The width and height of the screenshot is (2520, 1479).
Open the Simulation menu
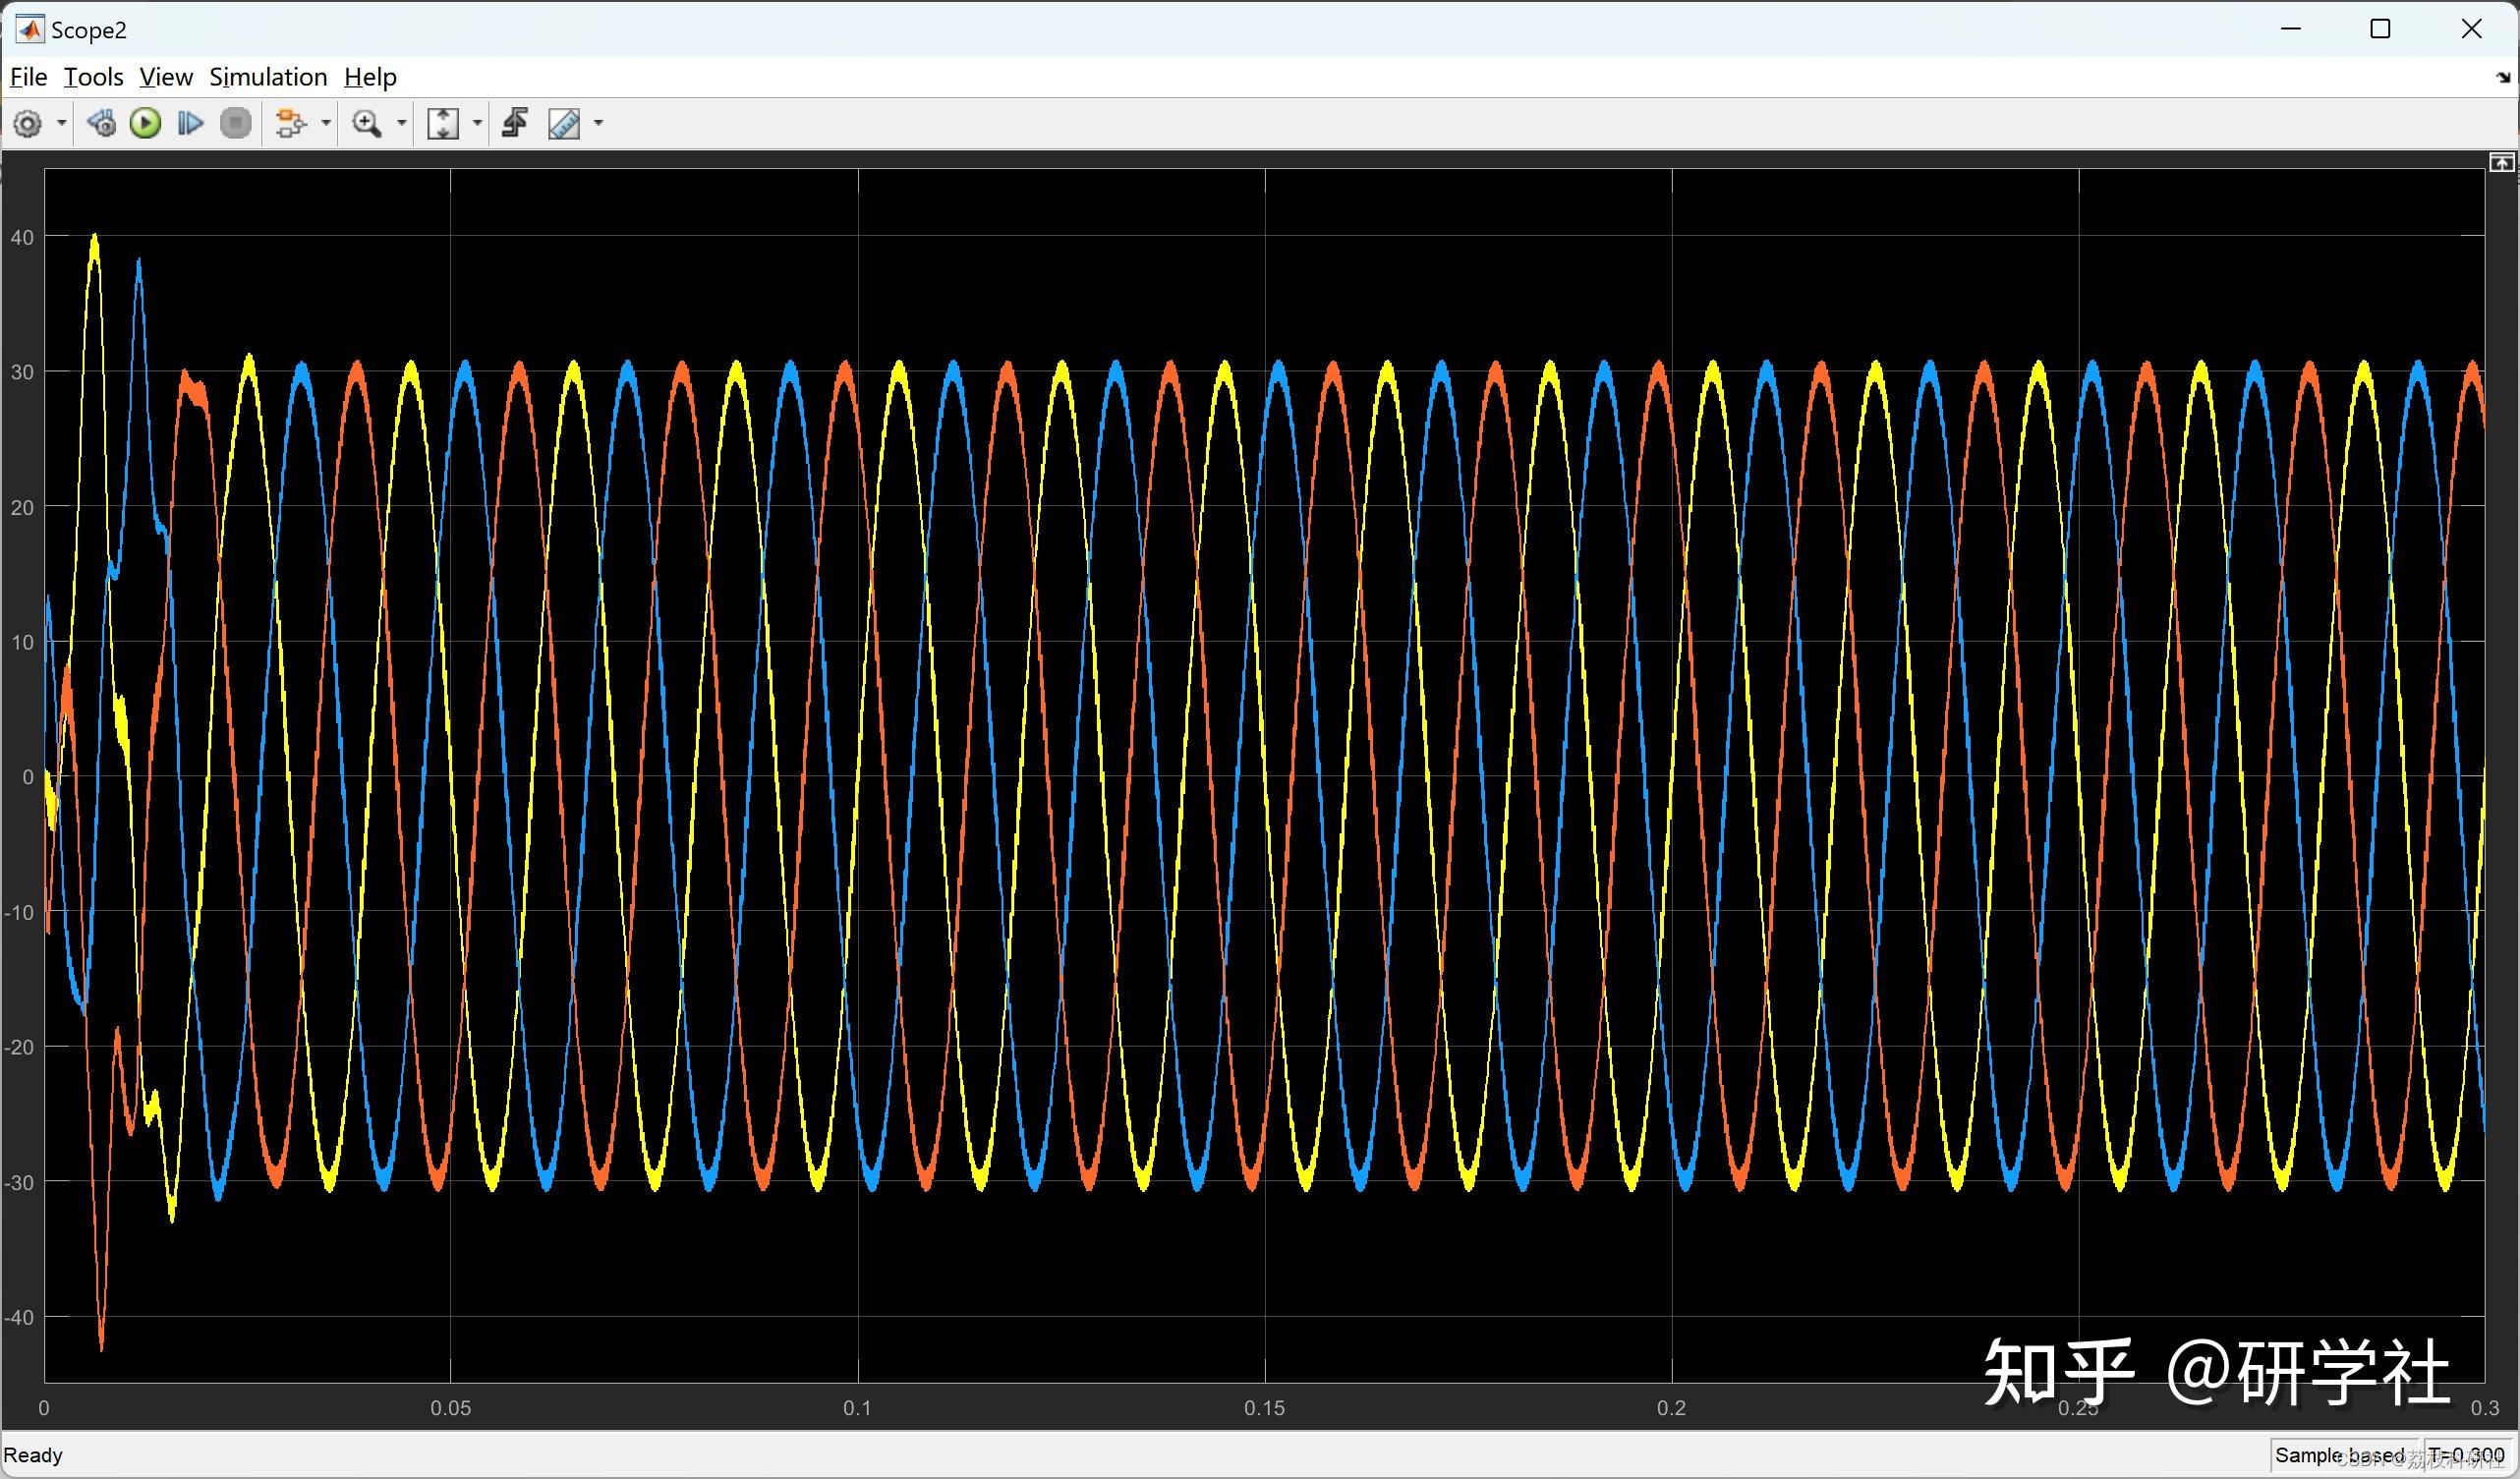click(x=267, y=76)
